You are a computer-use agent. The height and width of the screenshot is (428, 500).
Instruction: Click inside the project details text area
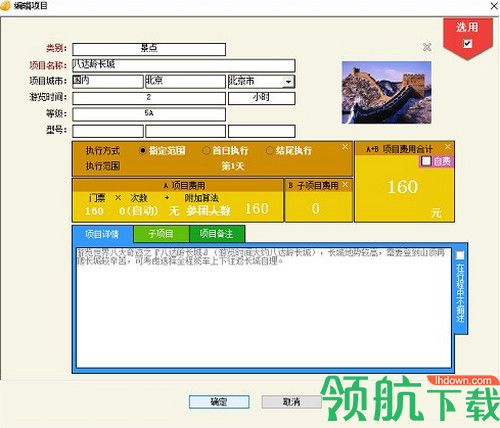264,307
